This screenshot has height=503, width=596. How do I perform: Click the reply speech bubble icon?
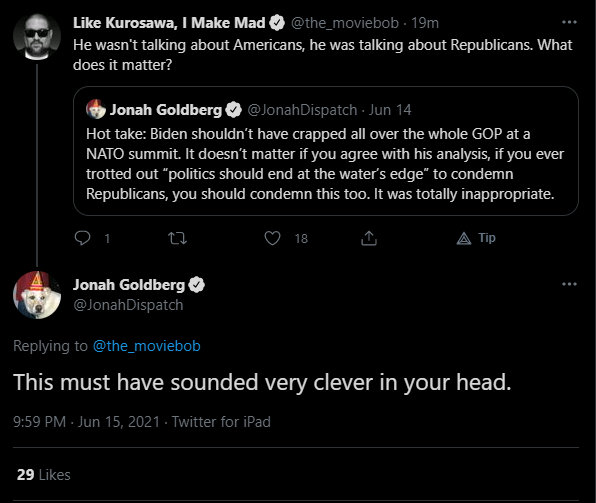[x=82, y=238]
